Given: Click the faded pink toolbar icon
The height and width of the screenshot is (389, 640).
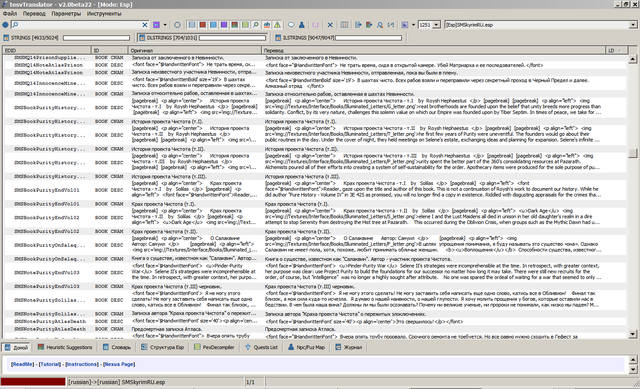Looking at the screenshot, I should (x=316, y=25).
